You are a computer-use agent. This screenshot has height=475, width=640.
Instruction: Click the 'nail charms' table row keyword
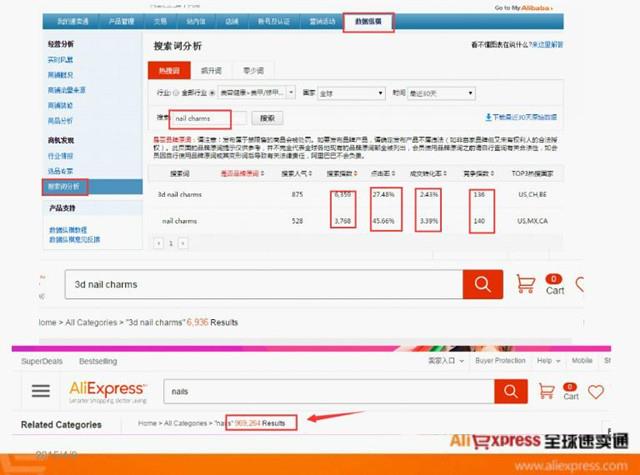click(x=179, y=221)
